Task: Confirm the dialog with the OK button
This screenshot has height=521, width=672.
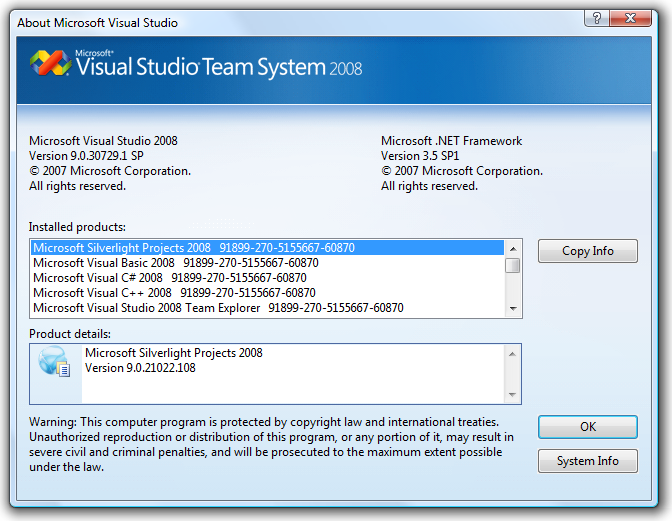Action: point(588,427)
